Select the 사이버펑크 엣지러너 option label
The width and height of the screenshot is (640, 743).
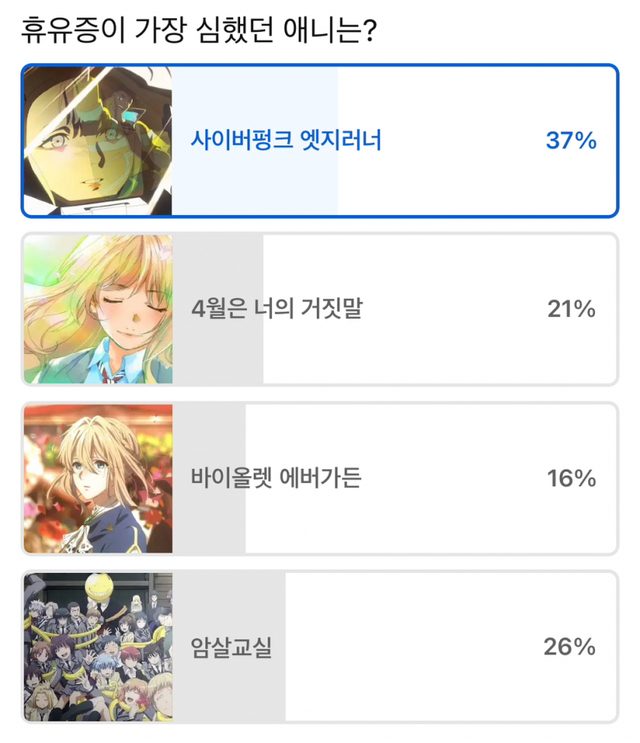coord(286,141)
